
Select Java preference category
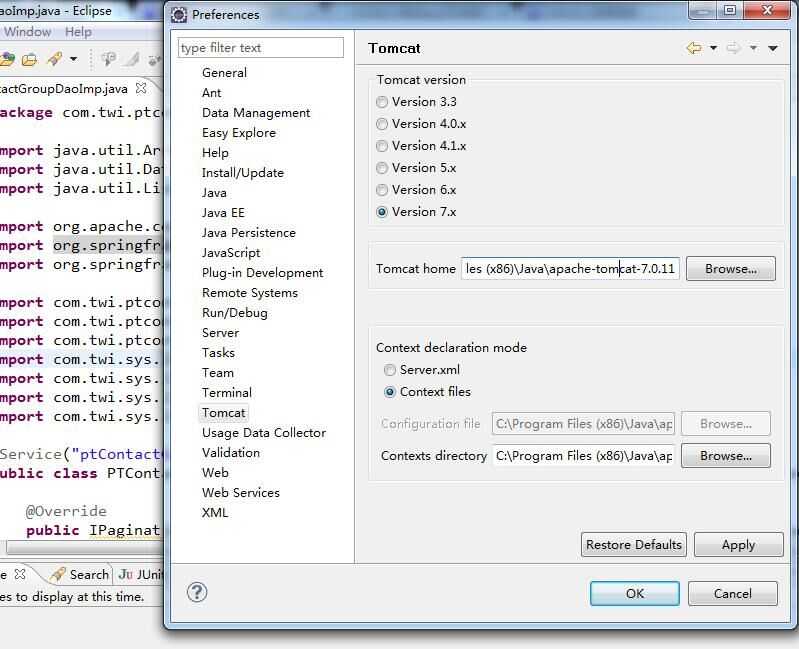(214, 193)
